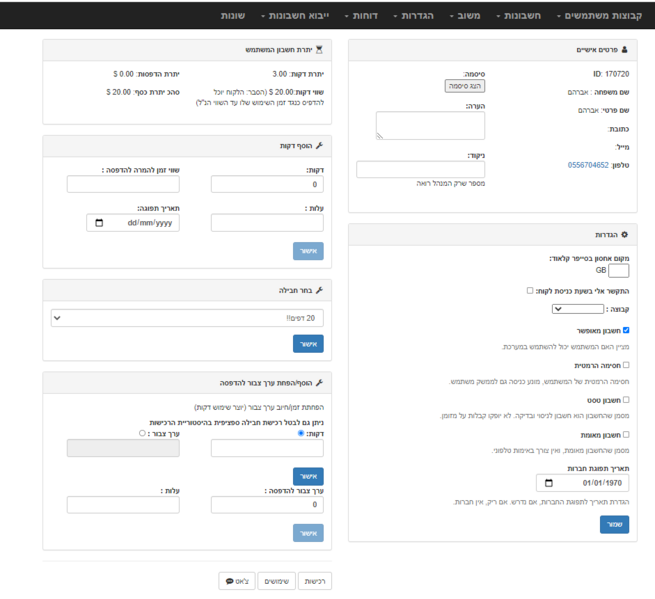Focus עלות input beside ערך צבור להדפסה

pos(123,505)
